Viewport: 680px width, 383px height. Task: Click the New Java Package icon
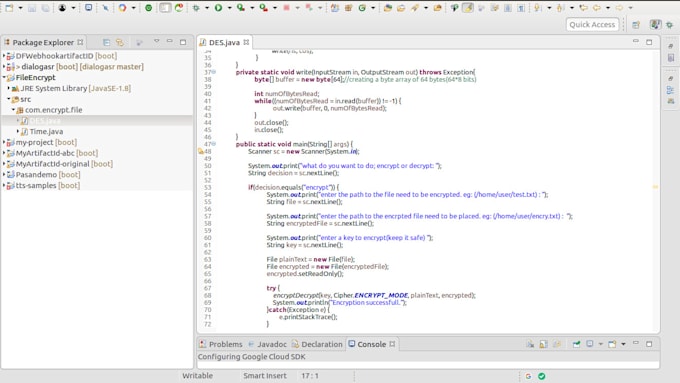tap(348, 8)
